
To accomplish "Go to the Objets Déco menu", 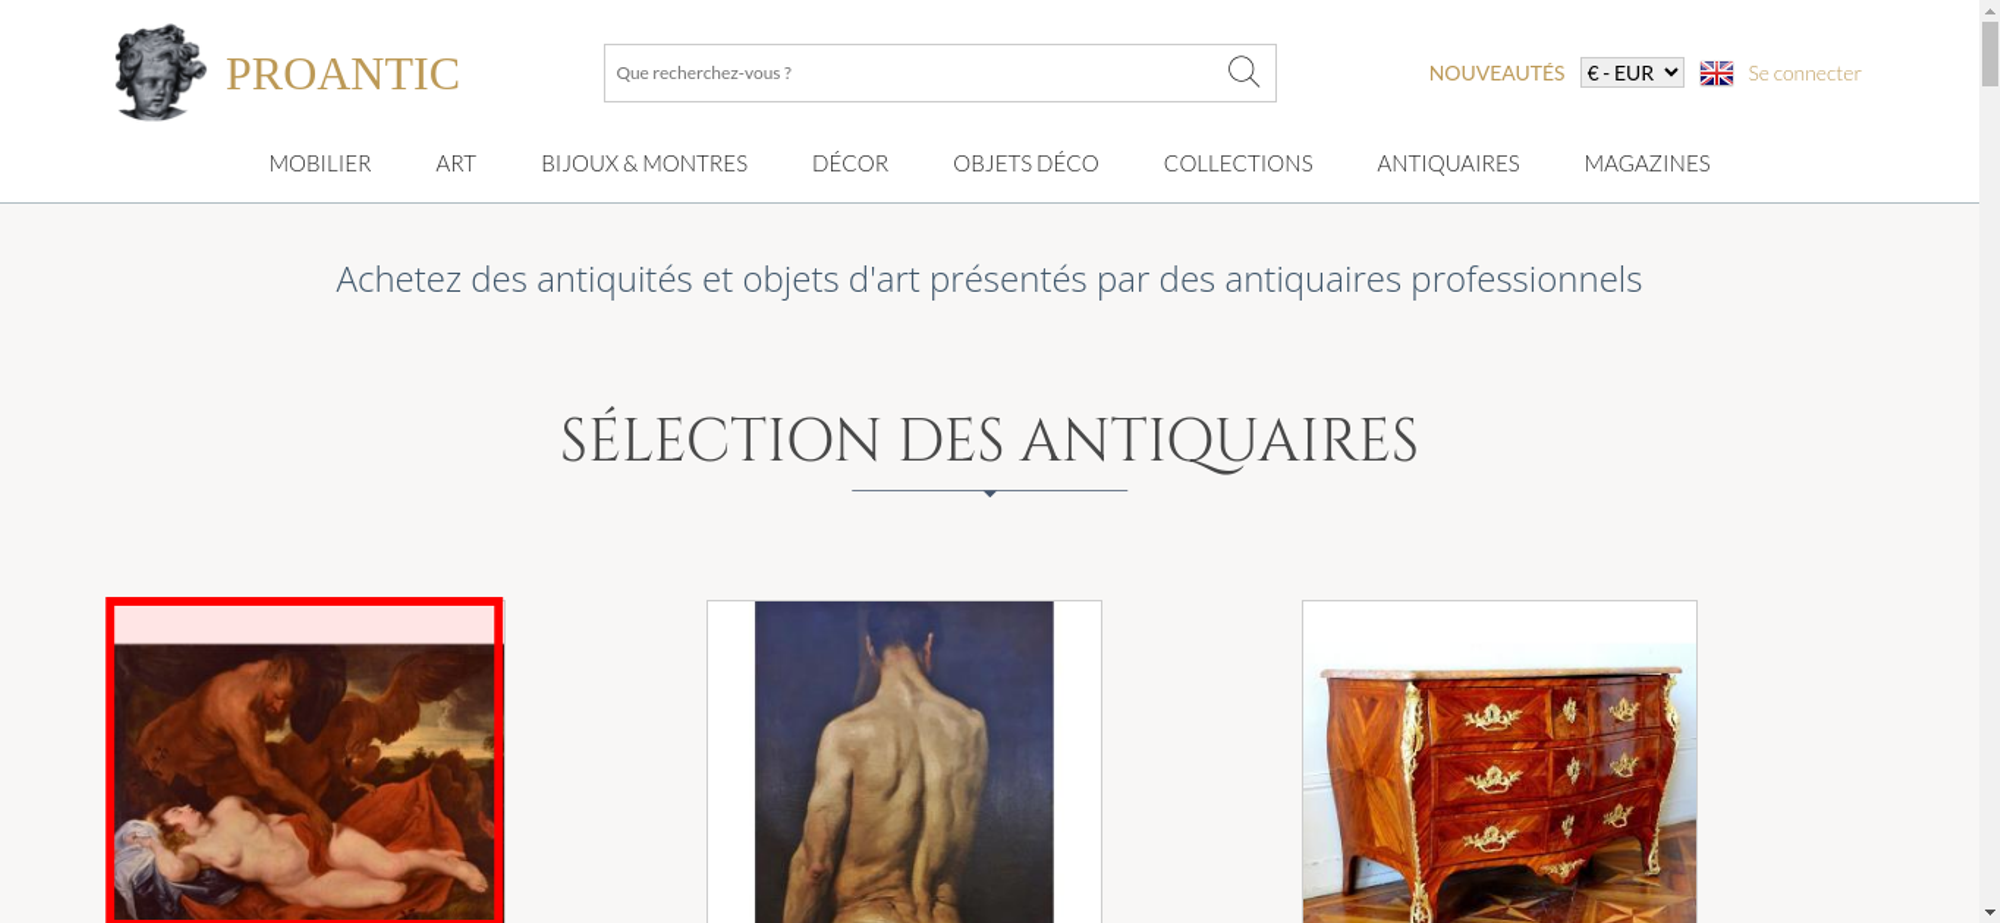I will click(x=1026, y=163).
